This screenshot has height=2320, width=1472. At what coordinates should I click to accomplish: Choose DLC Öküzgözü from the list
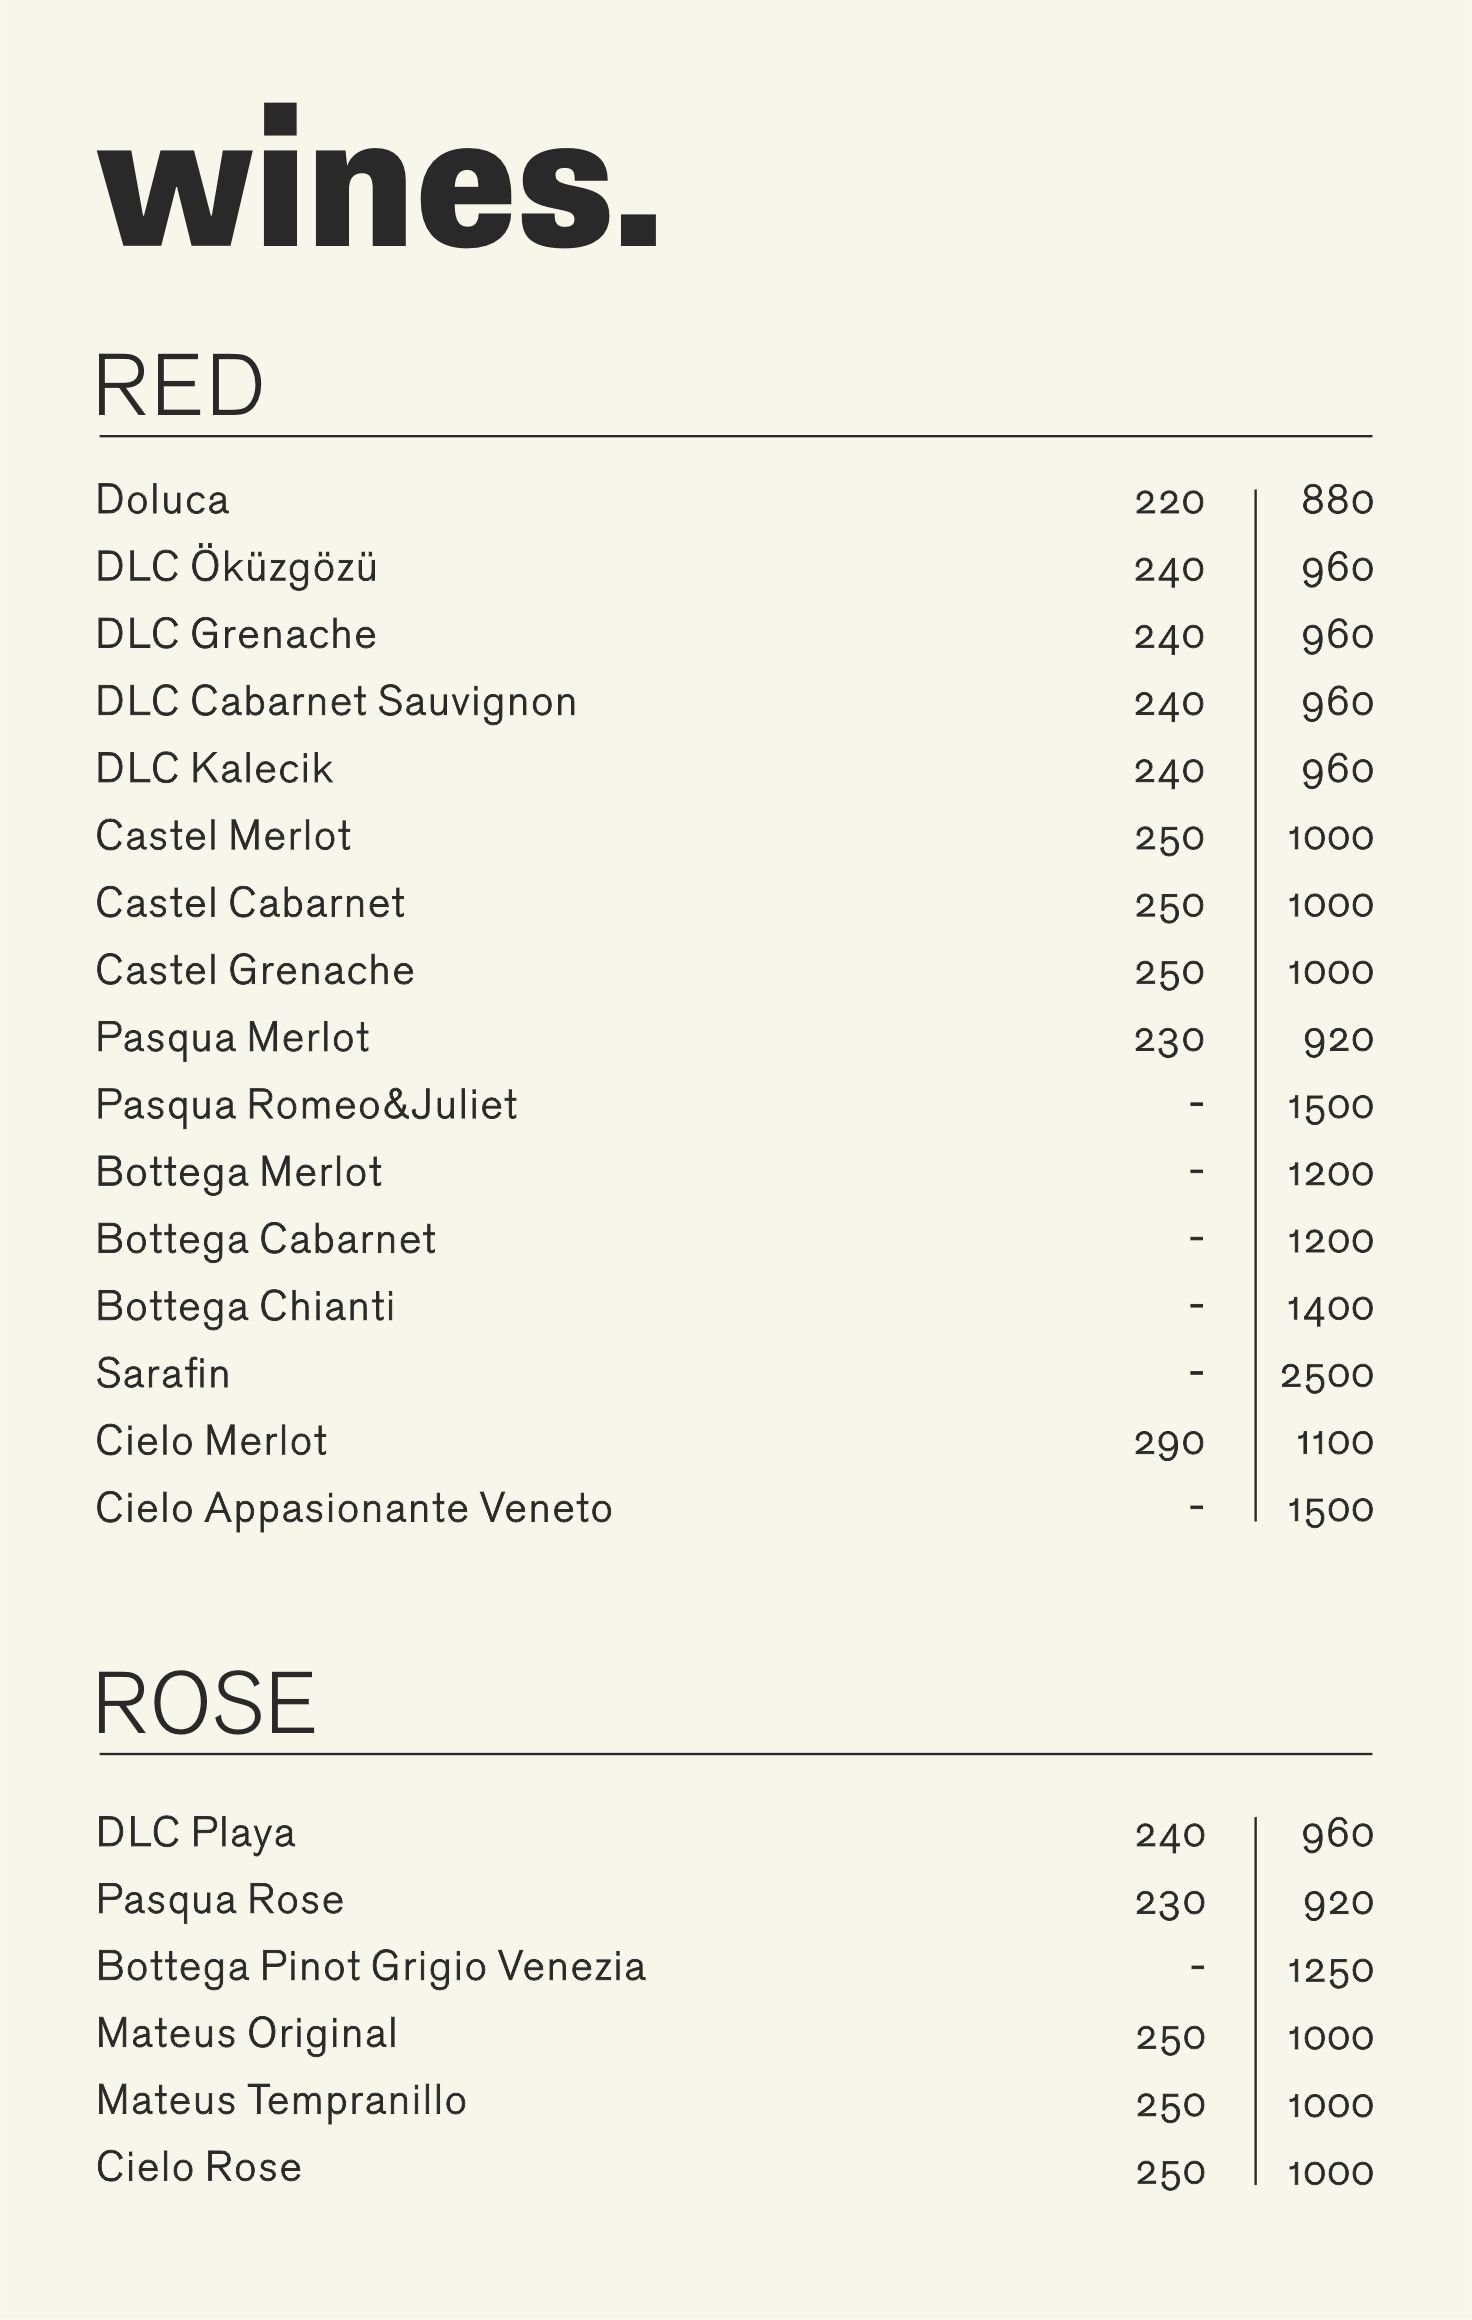[236, 567]
